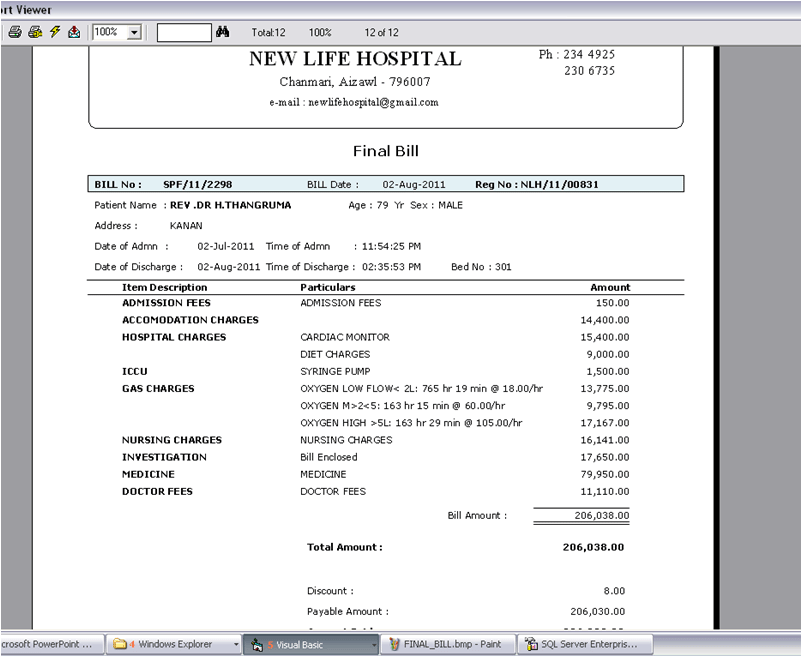Click the '12 of 12' page indicator

click(381, 33)
